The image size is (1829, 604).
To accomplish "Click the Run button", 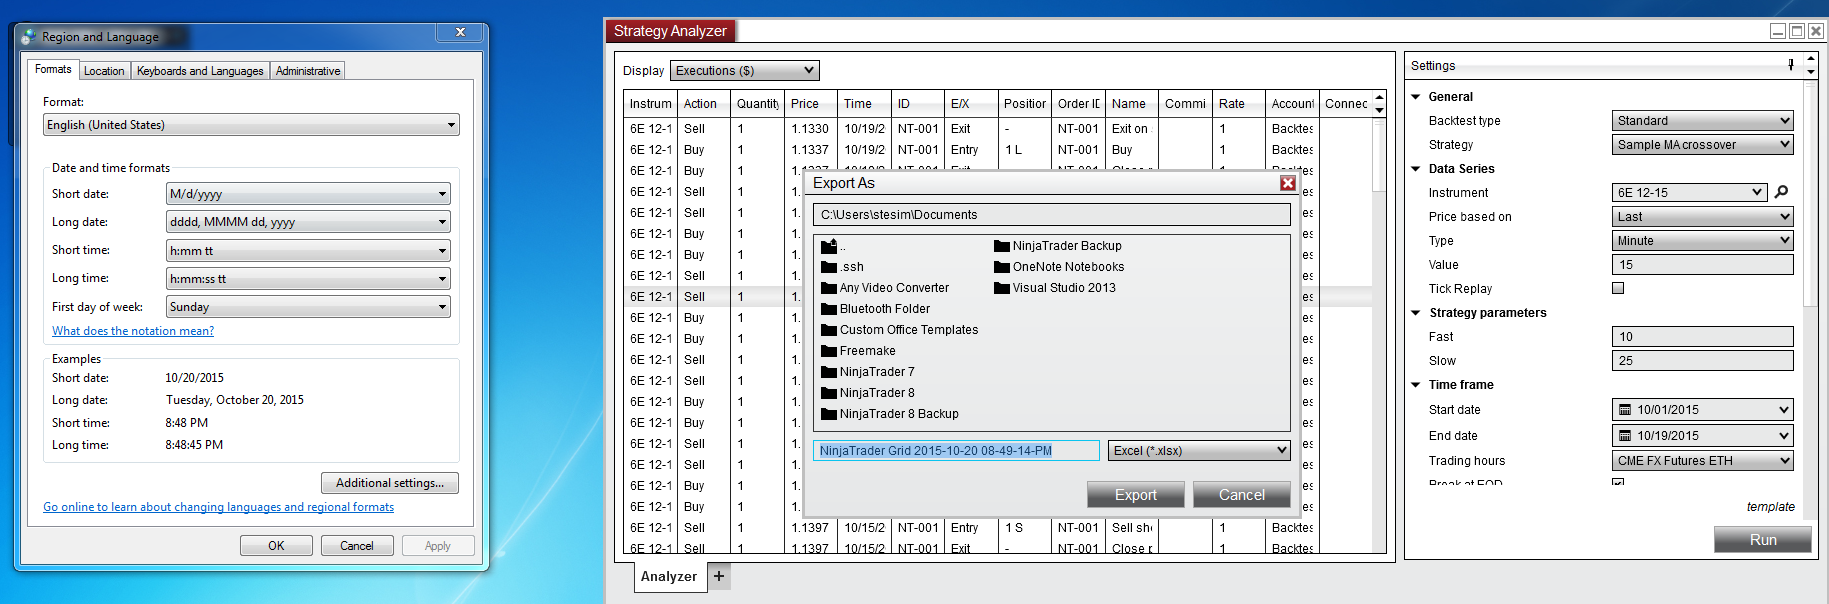I will [1763, 540].
